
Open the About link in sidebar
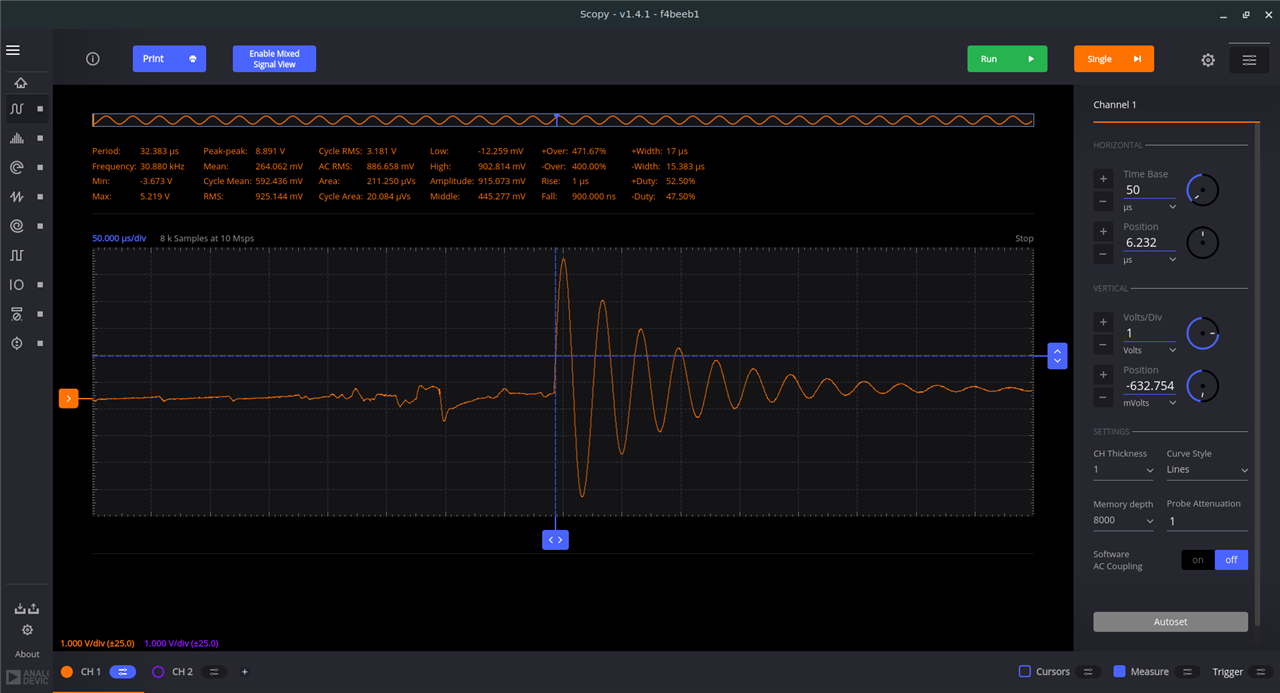tap(27, 655)
